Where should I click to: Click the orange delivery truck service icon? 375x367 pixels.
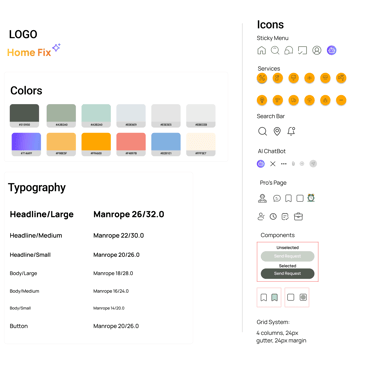click(293, 100)
